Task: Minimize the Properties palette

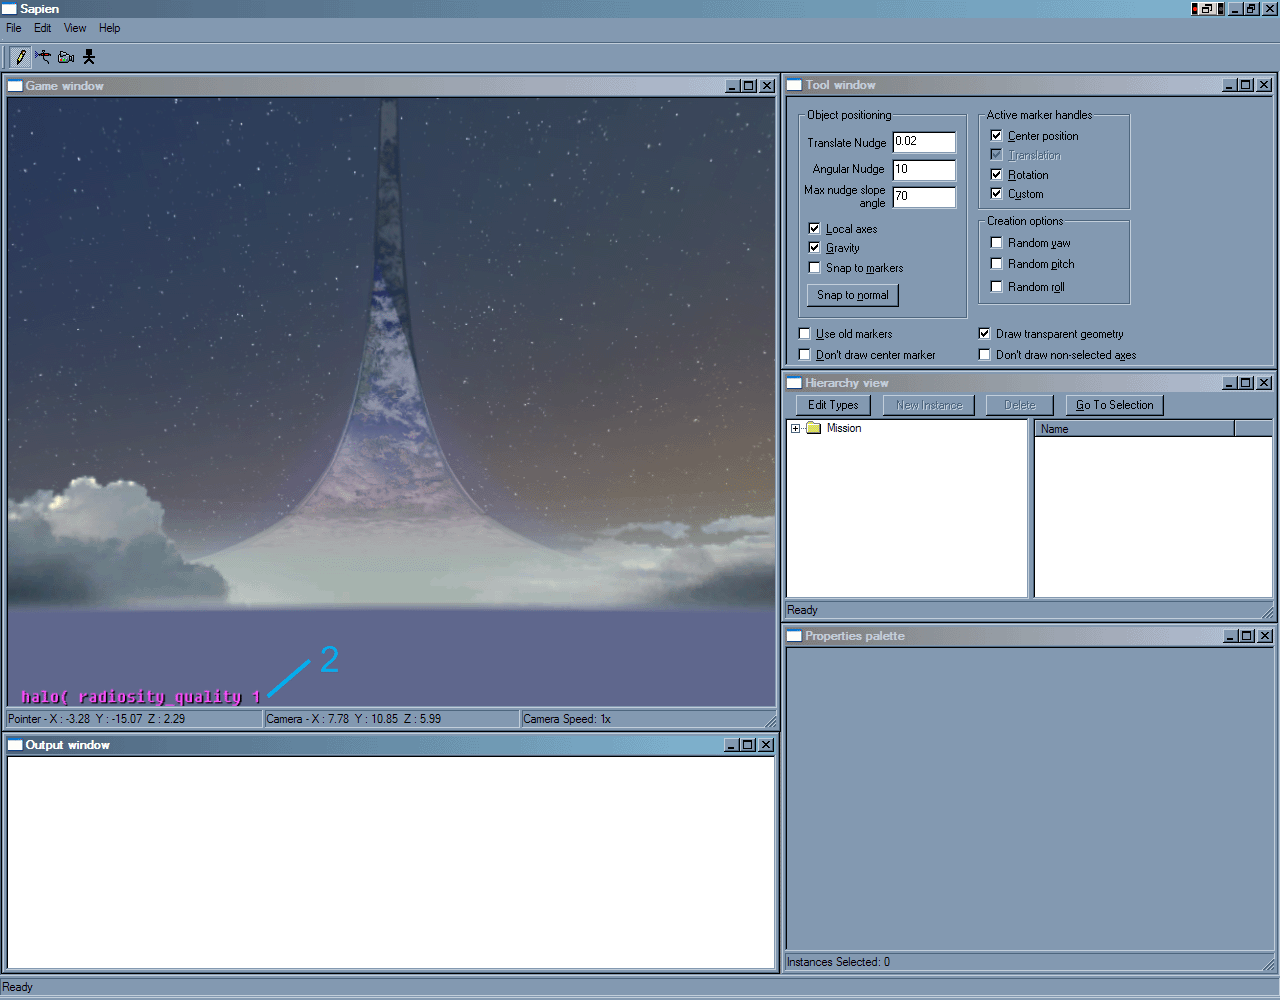Action: (1230, 636)
